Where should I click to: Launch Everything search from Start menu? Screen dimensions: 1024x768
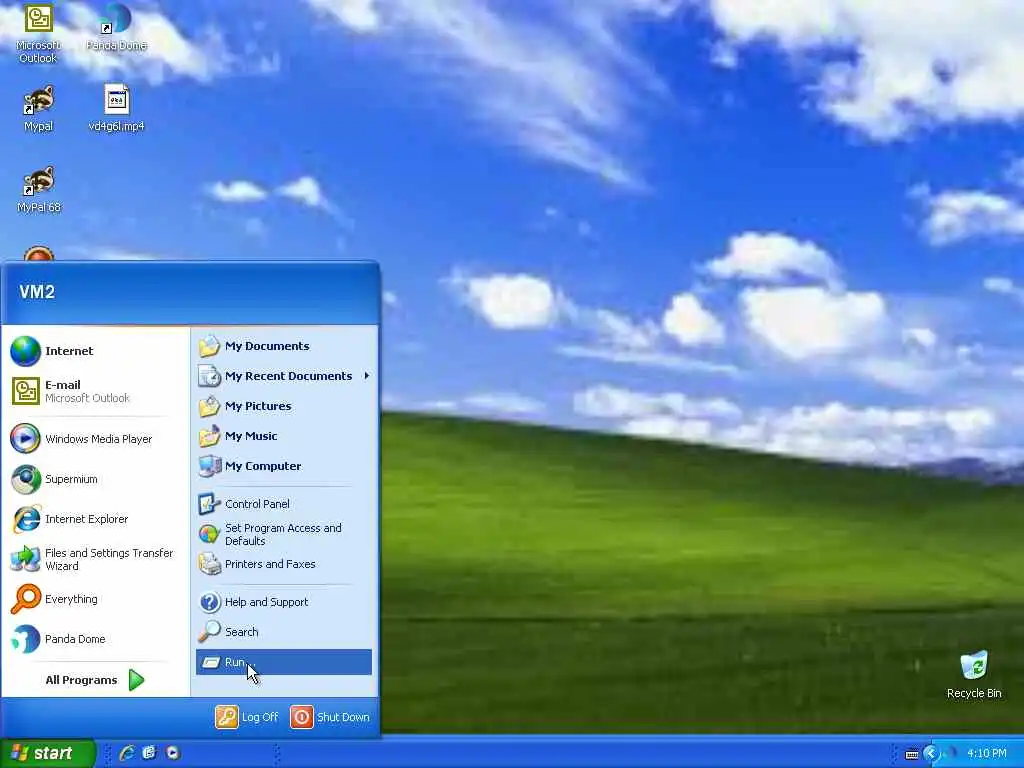tap(95, 599)
